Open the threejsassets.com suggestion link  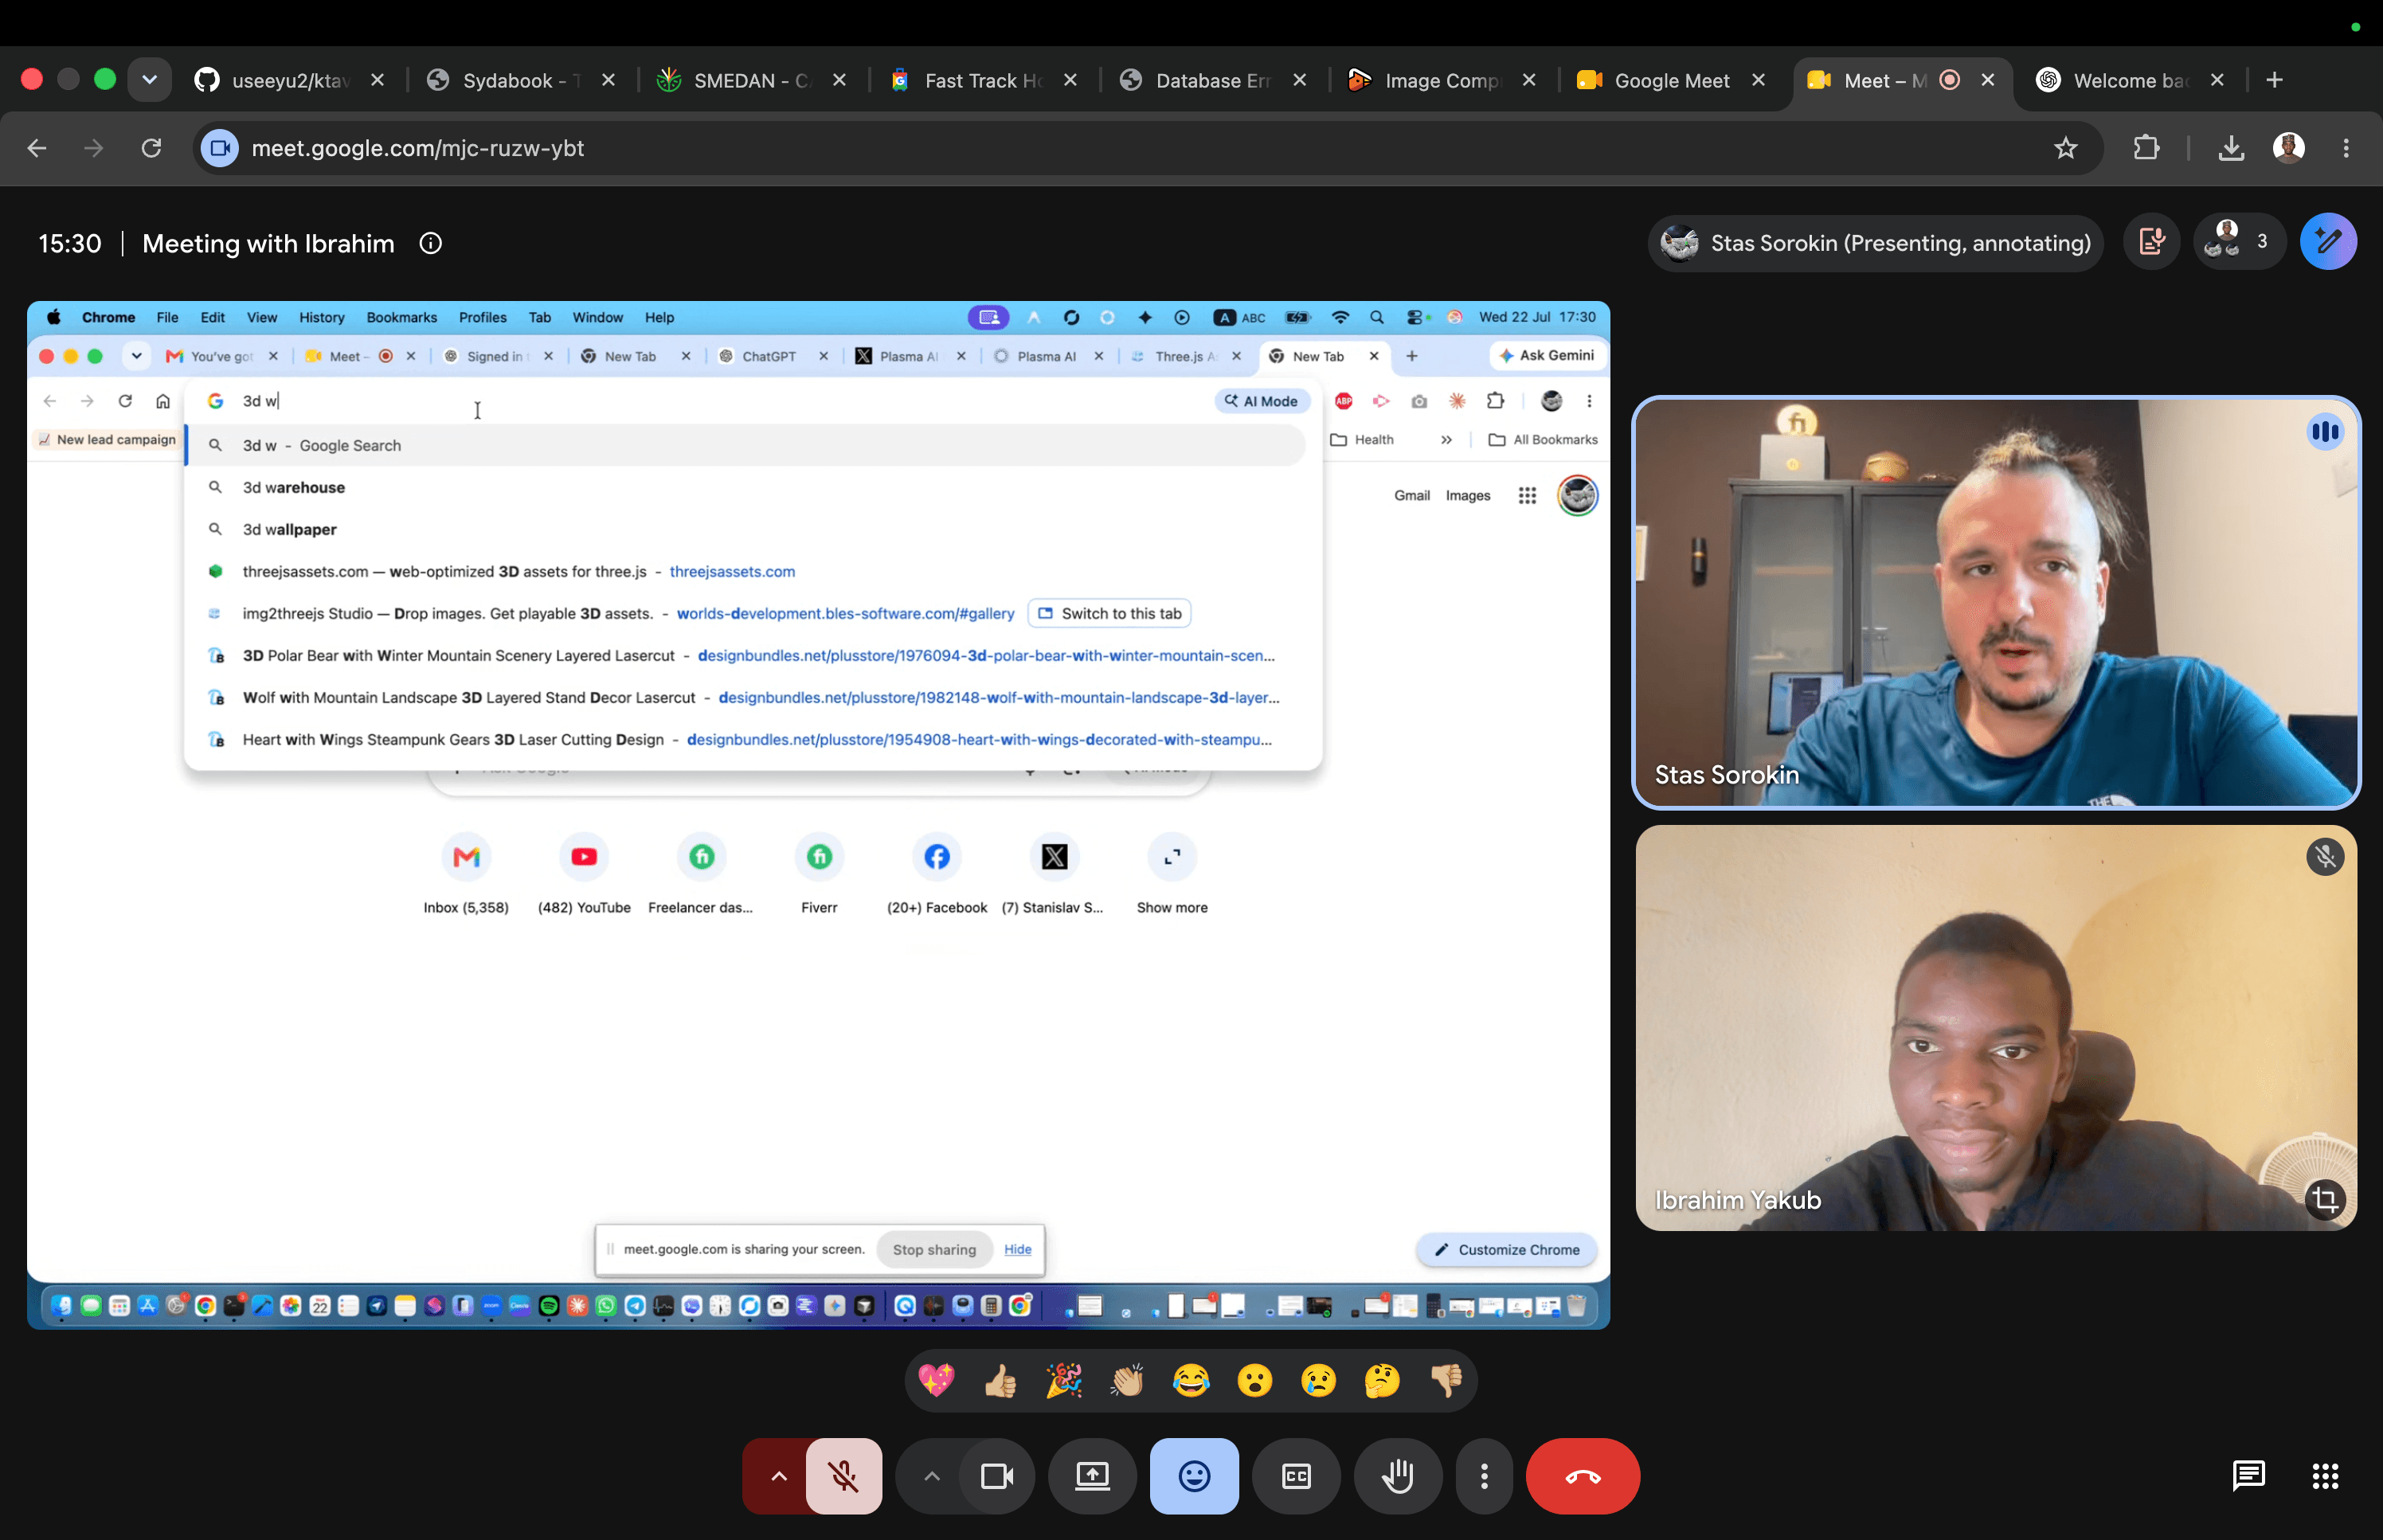732,571
